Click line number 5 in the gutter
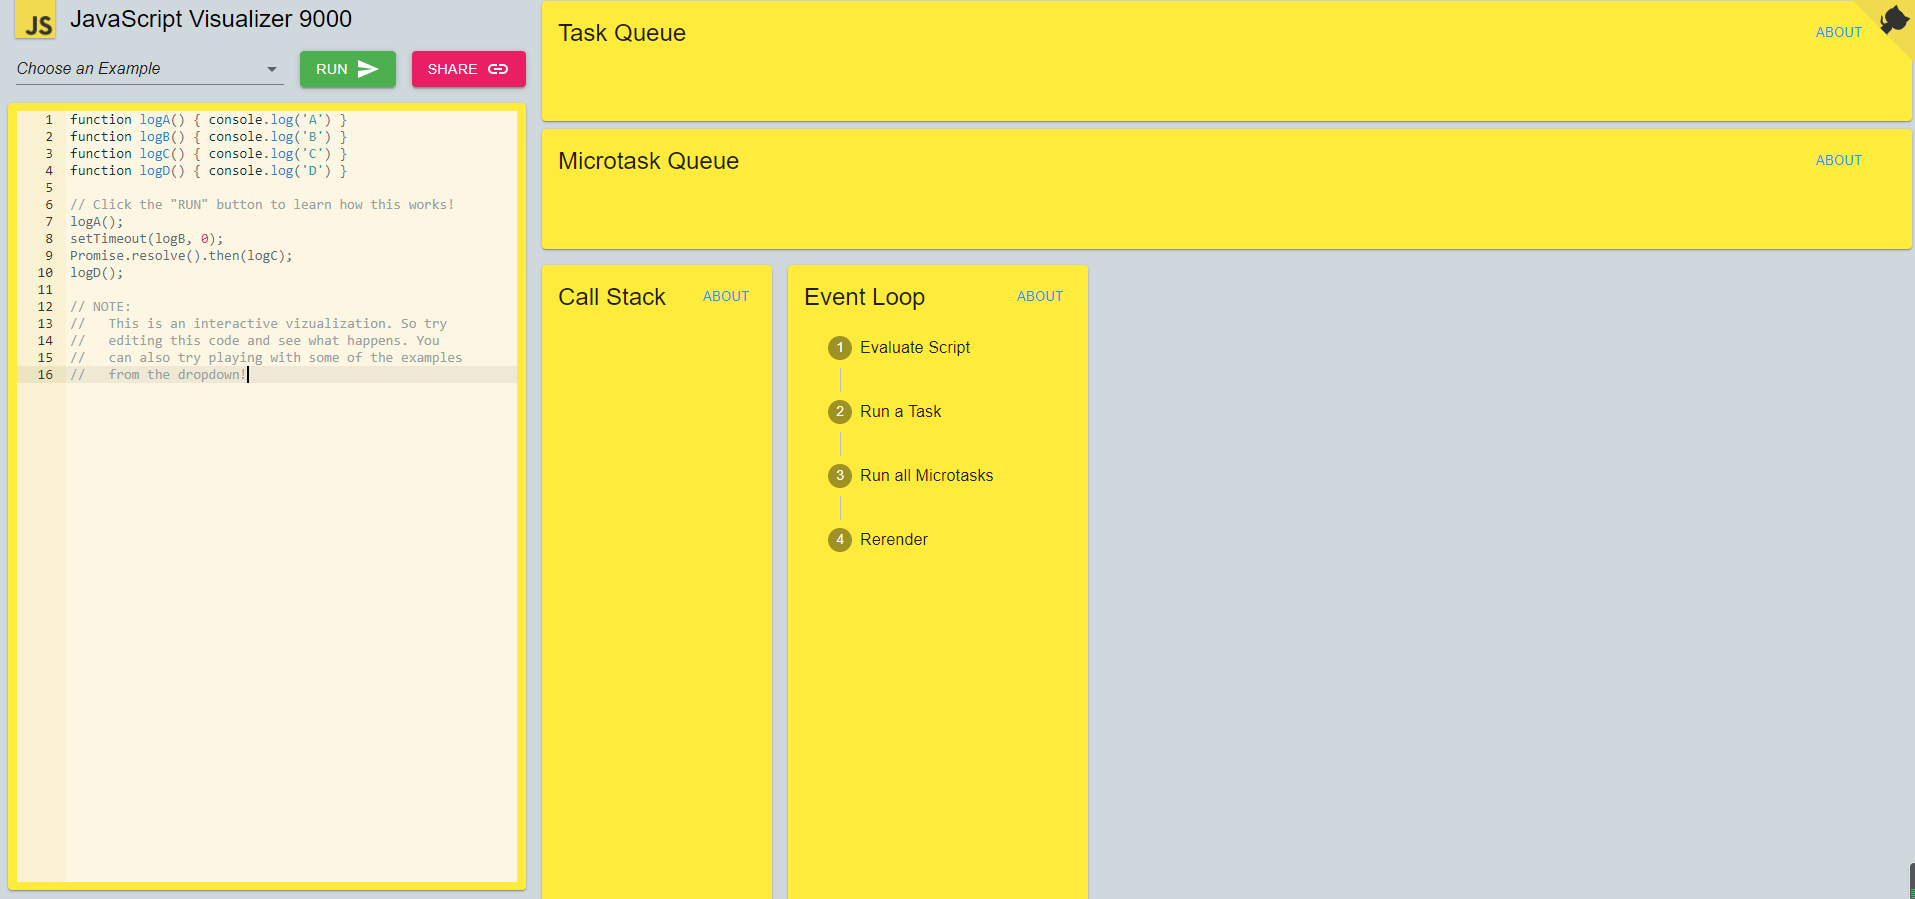 point(49,188)
